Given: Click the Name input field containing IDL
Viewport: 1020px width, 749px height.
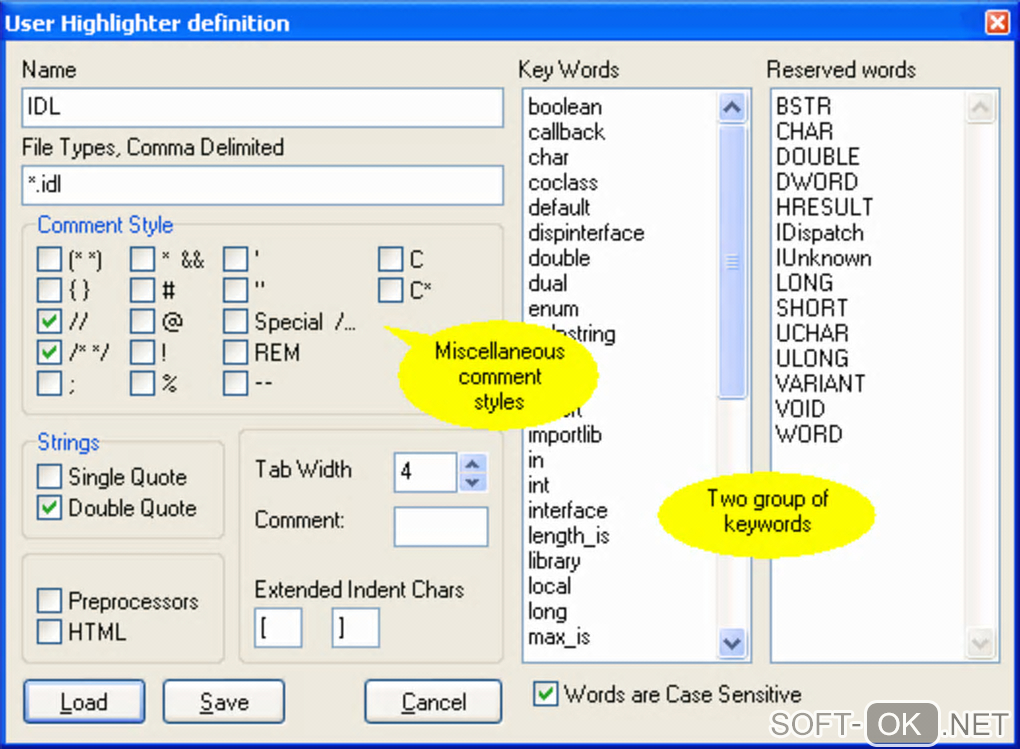Looking at the screenshot, I should pyautogui.click(x=263, y=107).
